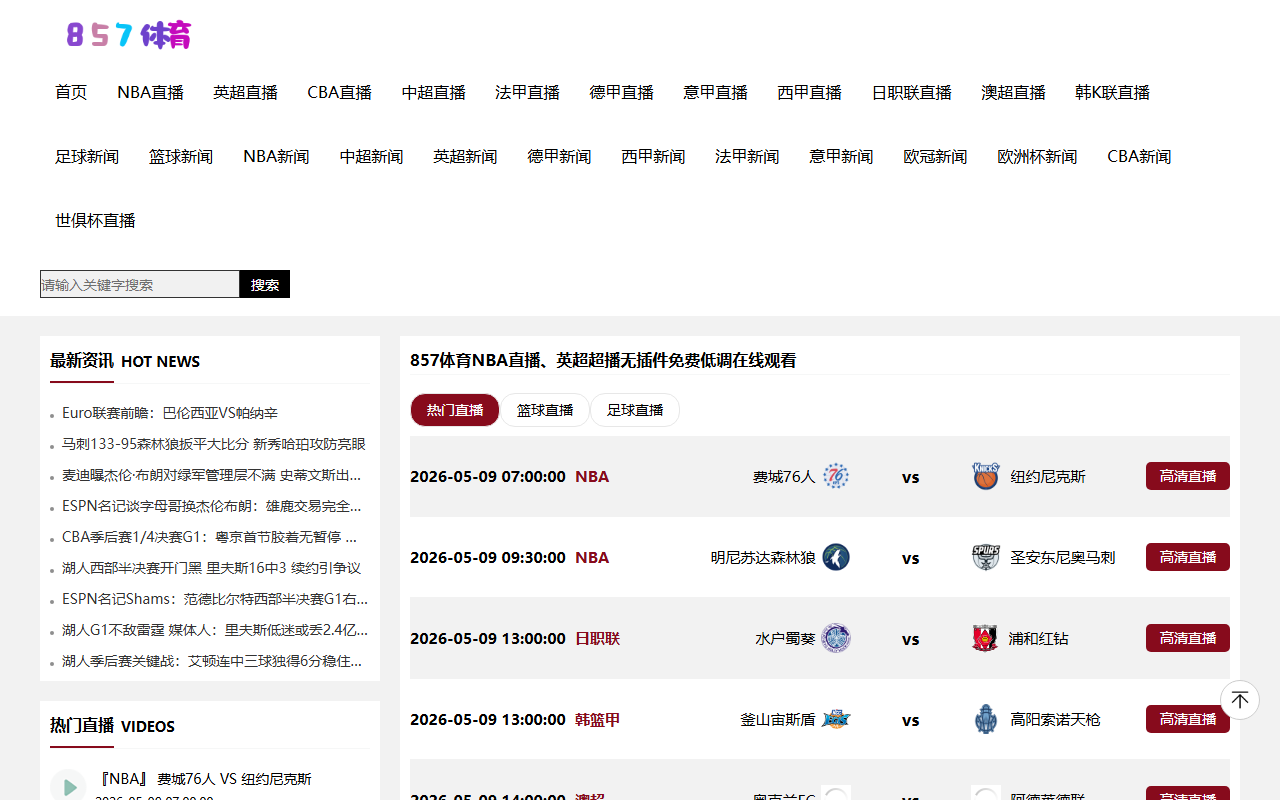The image size is (1280, 800).
Task: Go to 英超直播 navigation item
Action: pos(245,92)
